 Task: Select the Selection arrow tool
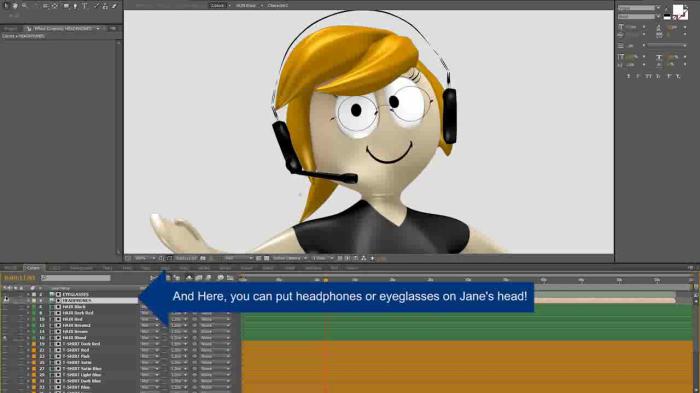[x=6, y=6]
